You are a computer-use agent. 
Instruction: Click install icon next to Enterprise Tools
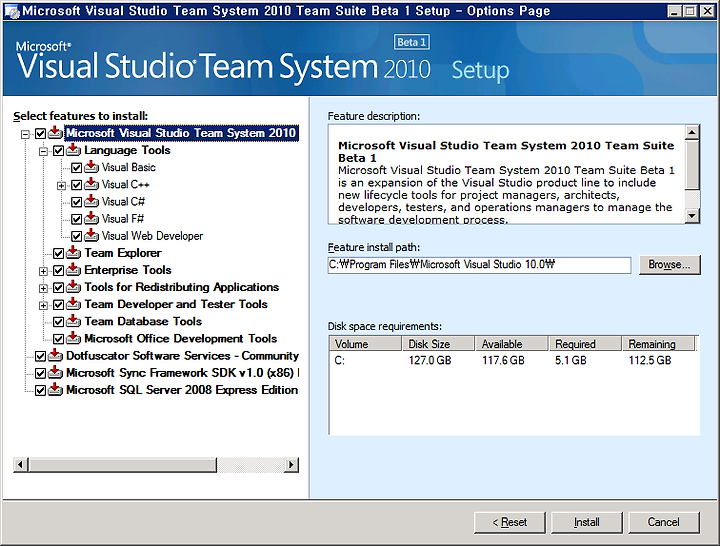[73, 270]
